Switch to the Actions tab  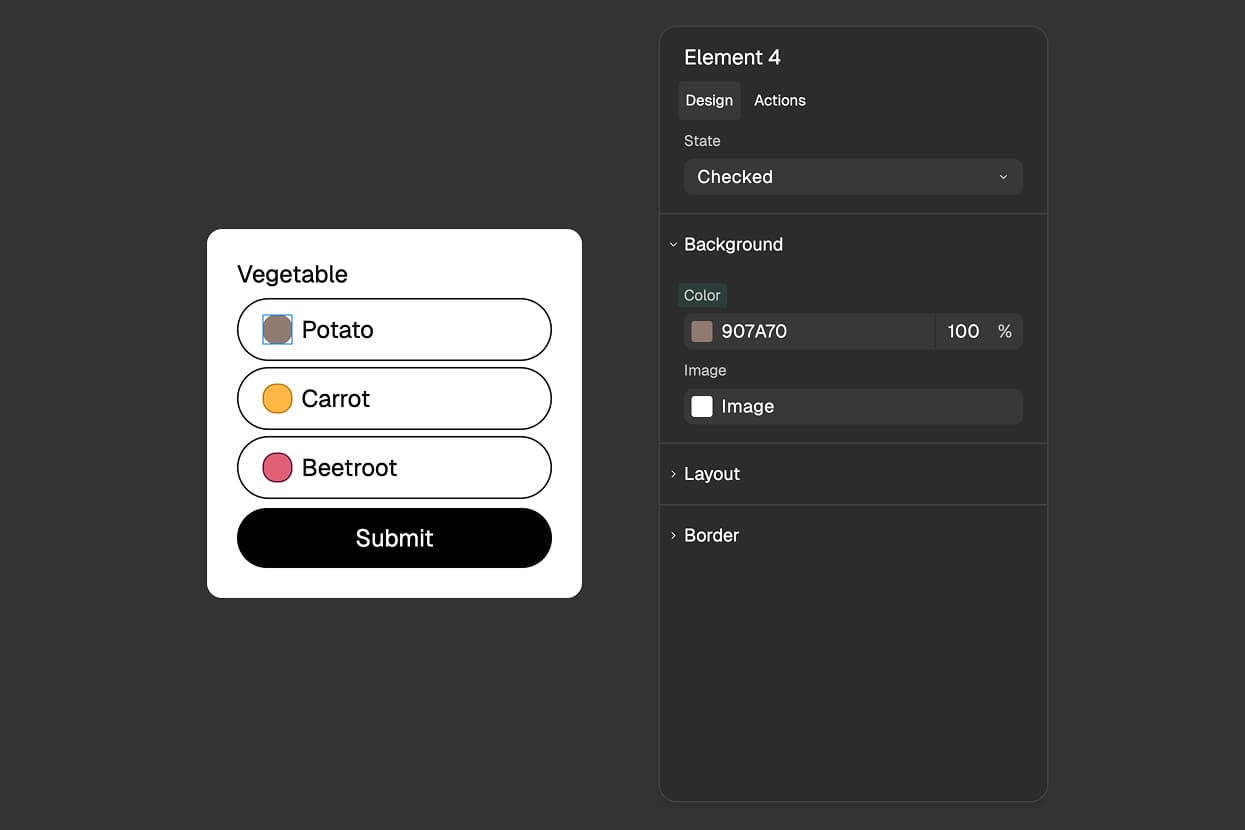[779, 100]
